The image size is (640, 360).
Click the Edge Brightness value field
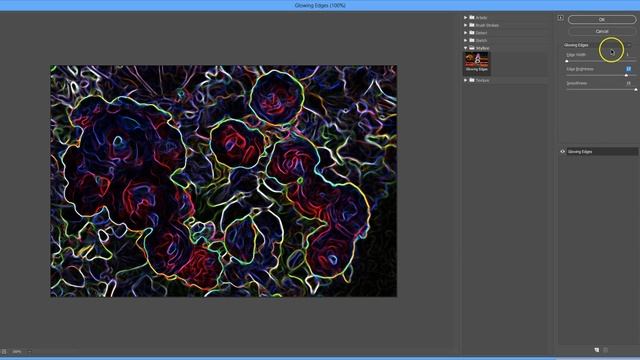click(x=628, y=69)
